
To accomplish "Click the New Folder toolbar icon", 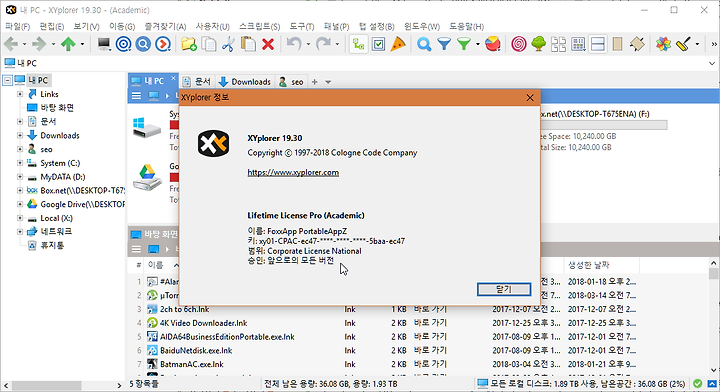I will [189, 44].
